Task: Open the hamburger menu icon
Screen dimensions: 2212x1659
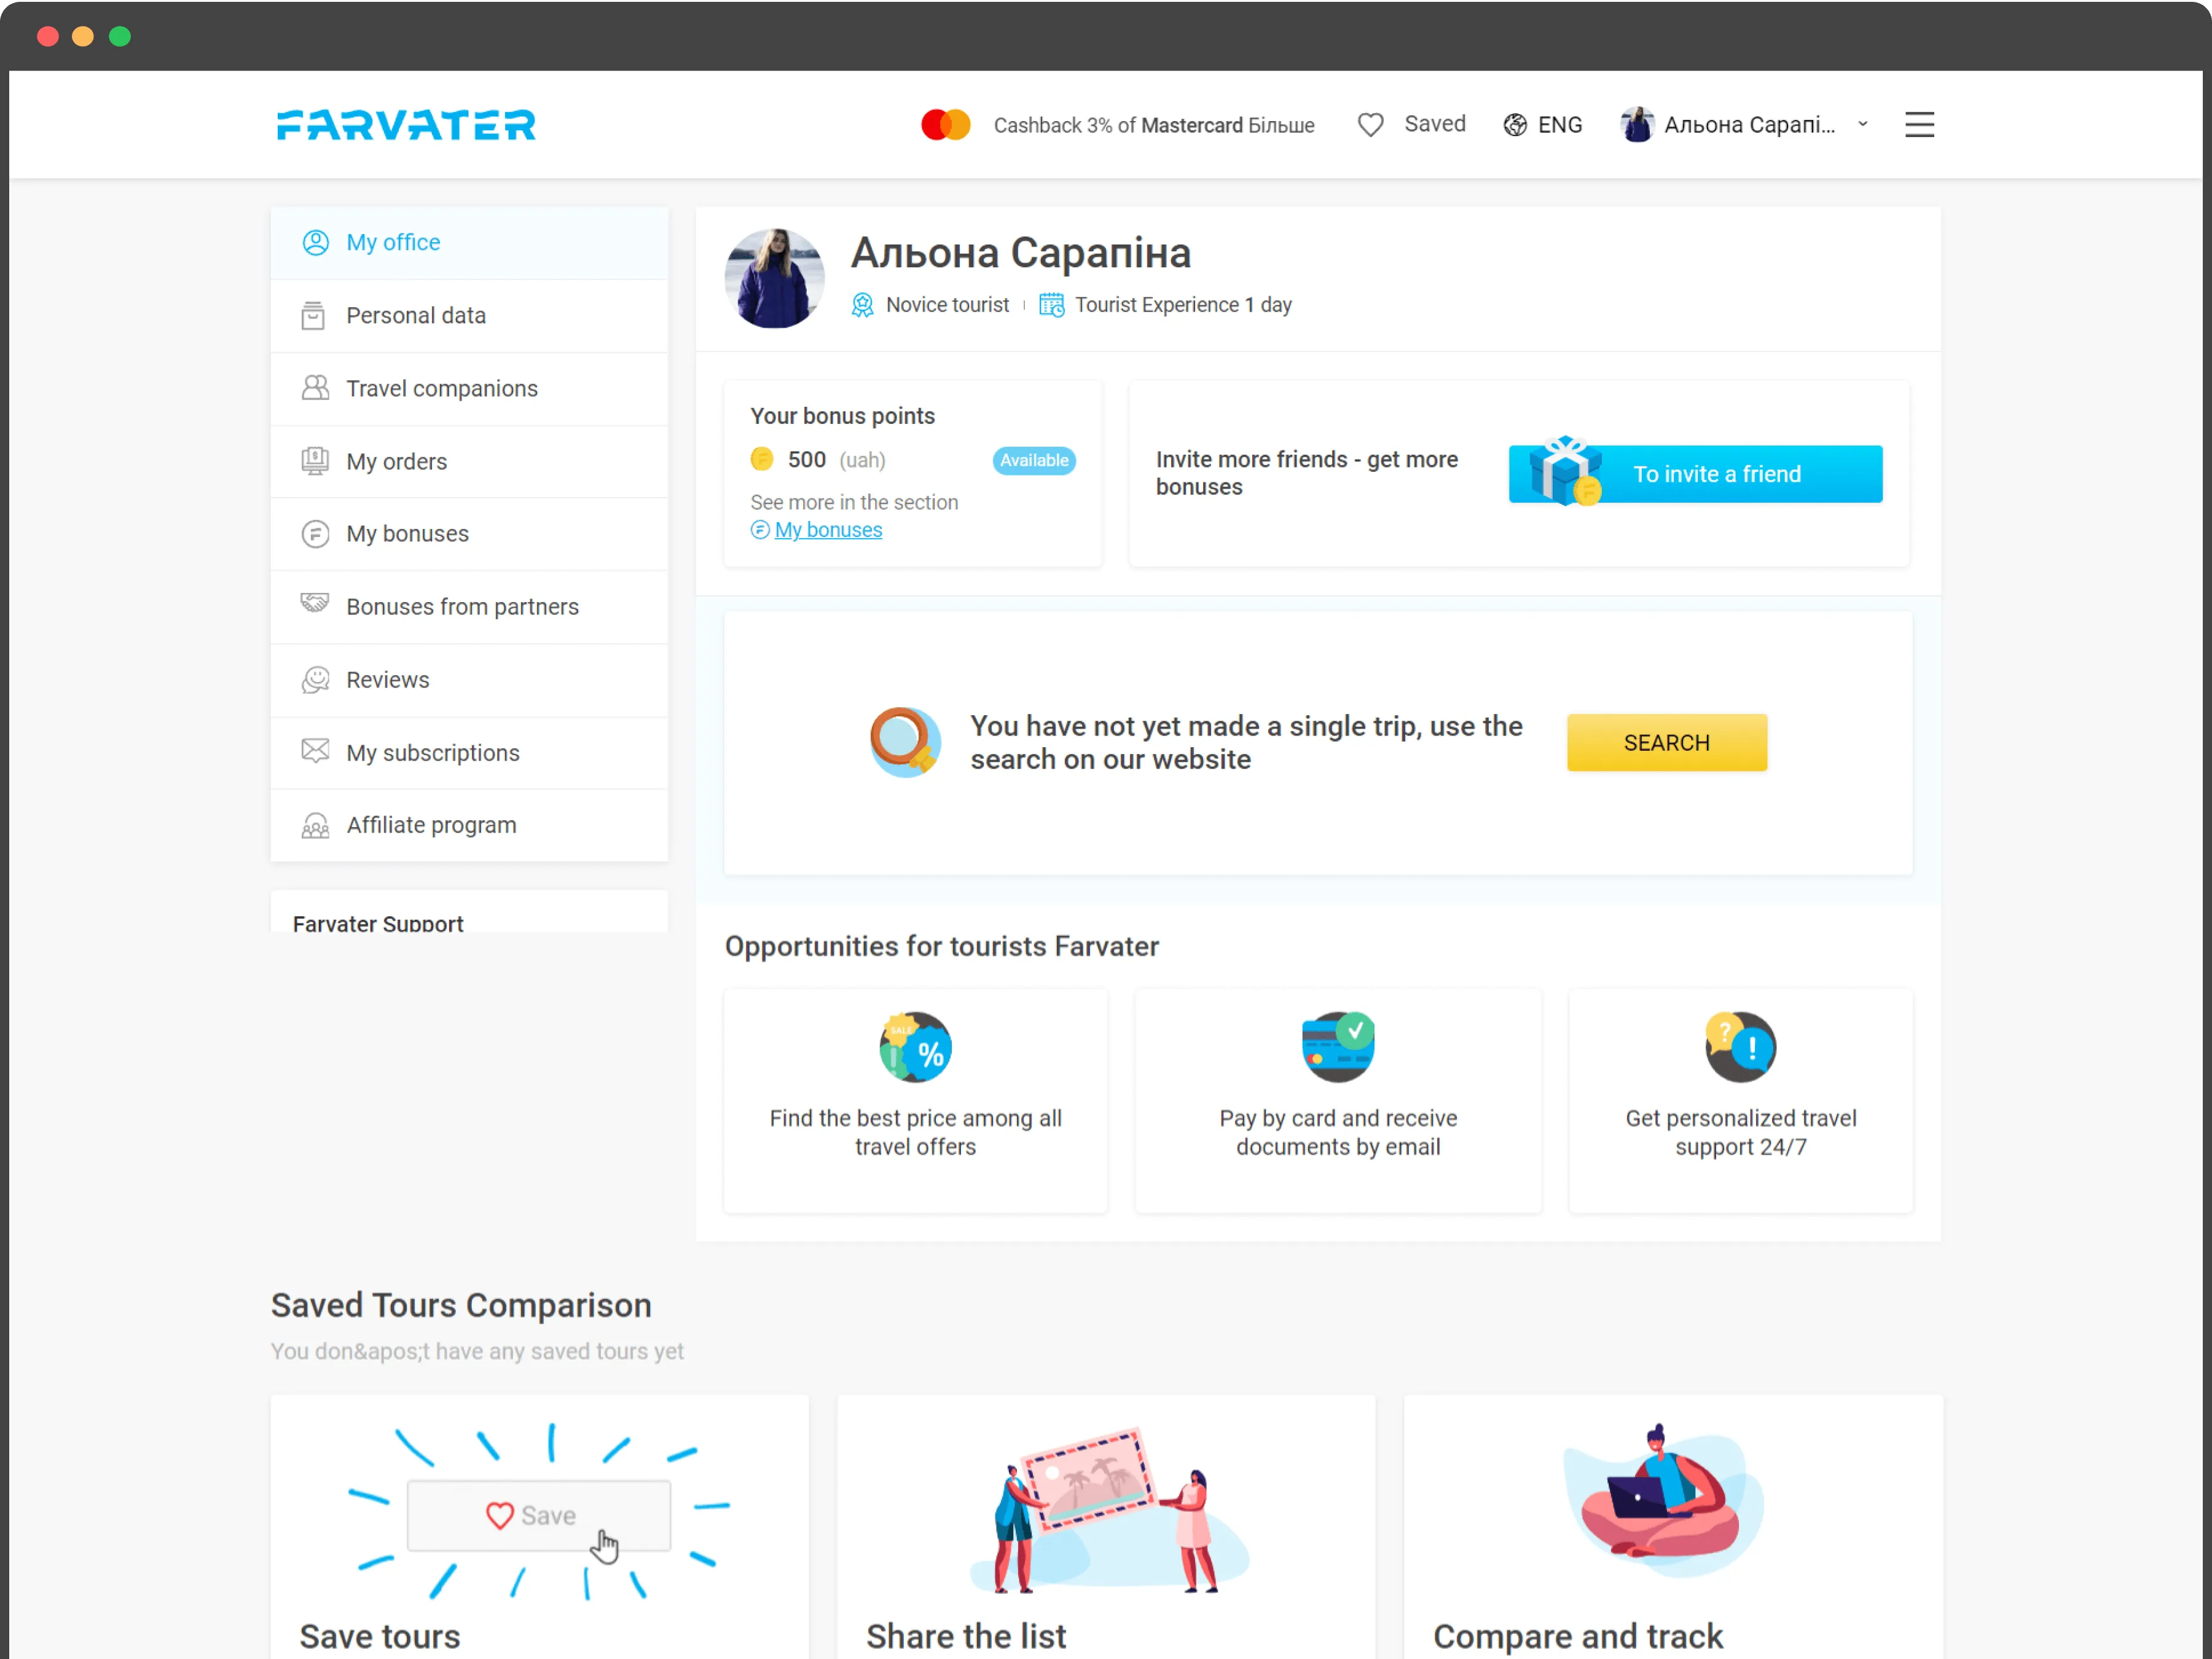Action: (1918, 125)
